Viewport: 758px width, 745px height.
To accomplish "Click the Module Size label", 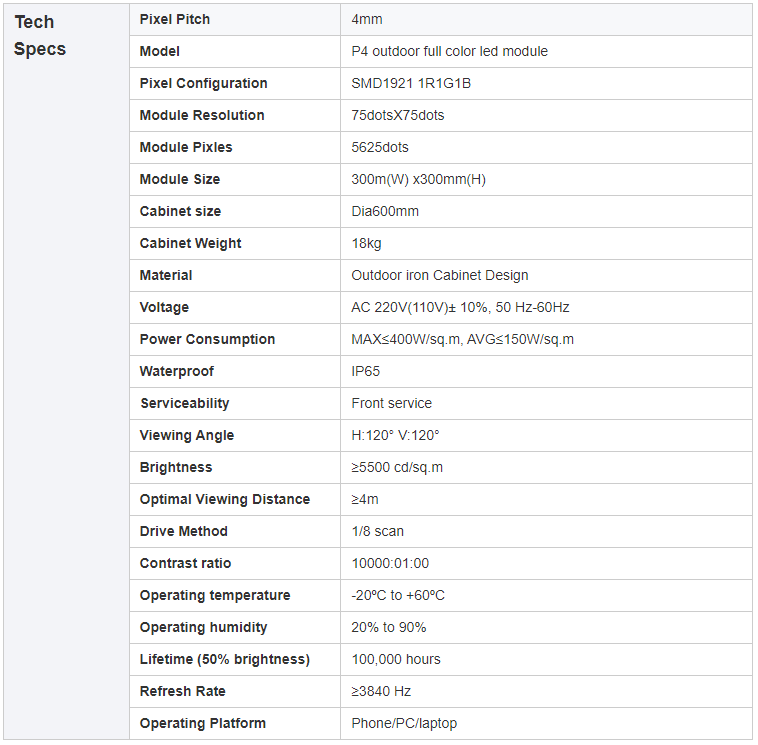I will (x=180, y=179).
